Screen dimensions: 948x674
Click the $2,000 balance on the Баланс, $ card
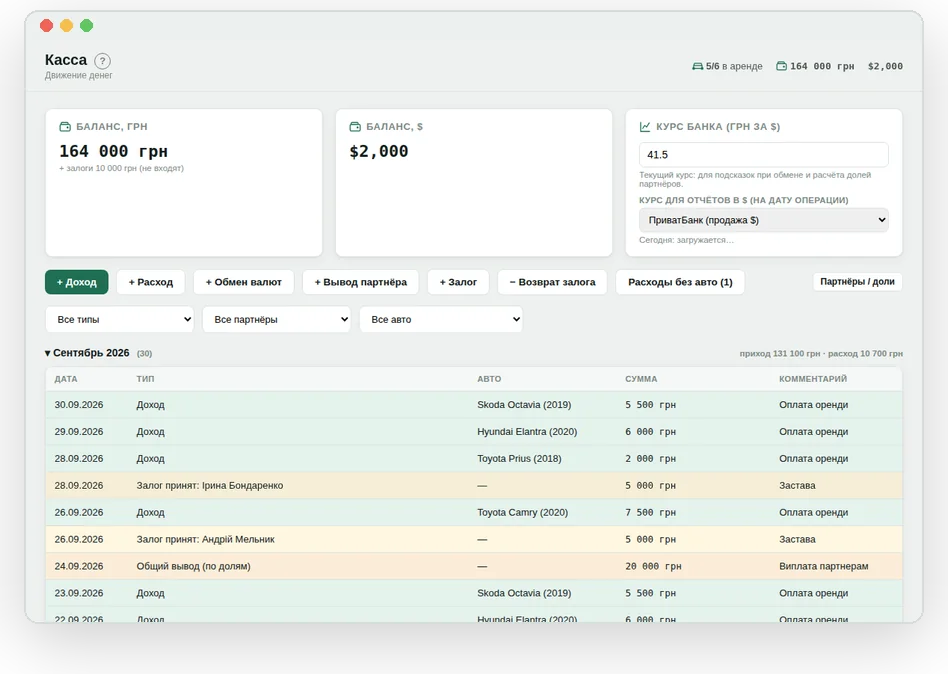tap(379, 151)
